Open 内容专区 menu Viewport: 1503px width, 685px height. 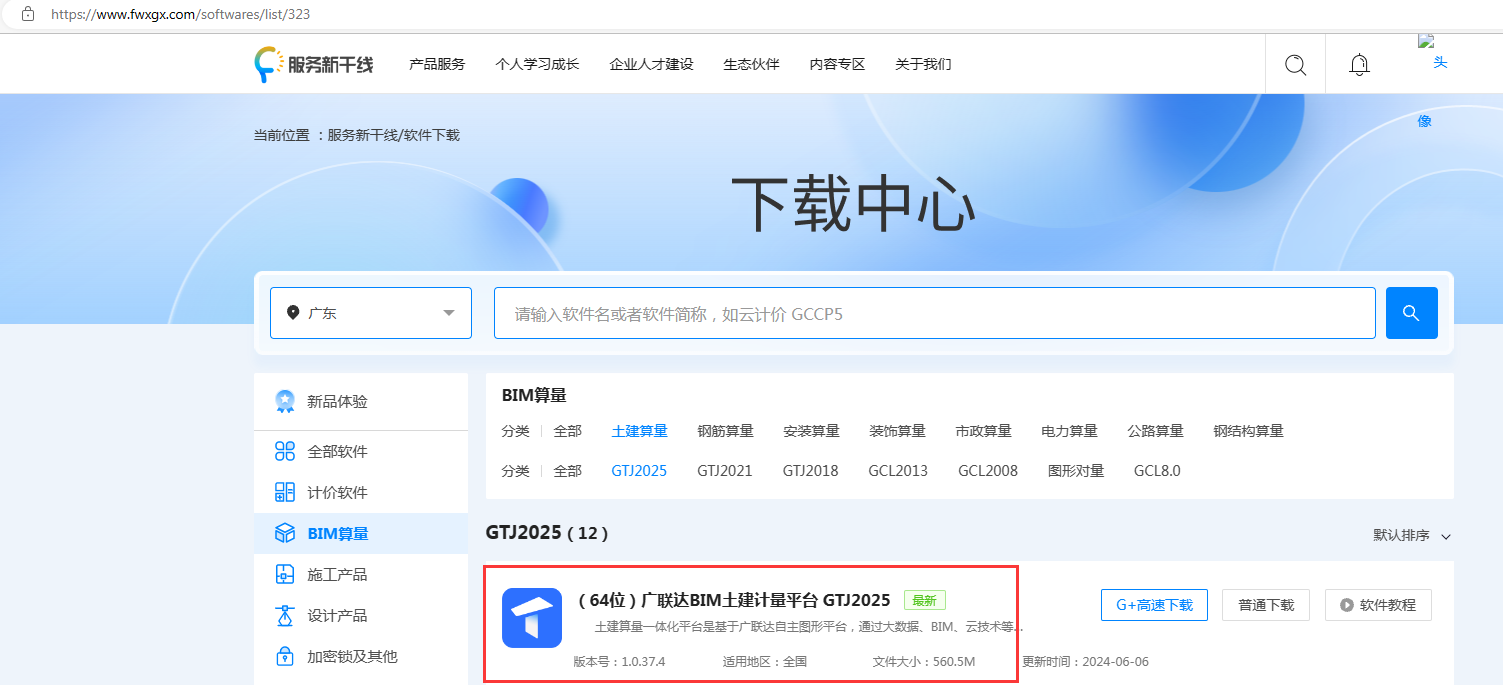point(837,64)
